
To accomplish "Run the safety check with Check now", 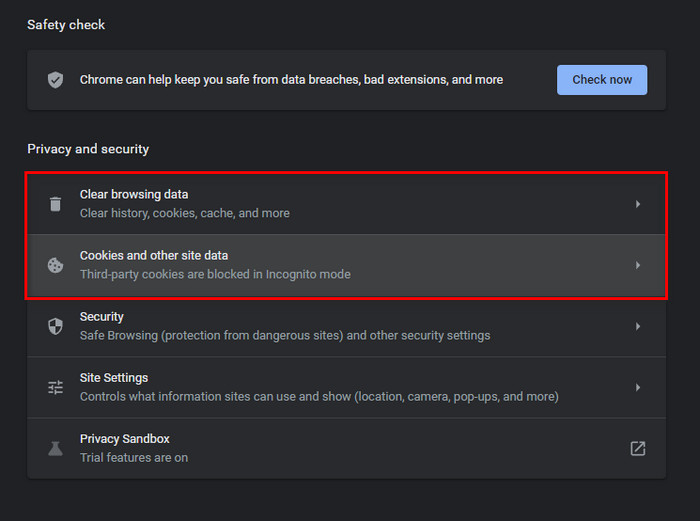I will [x=602, y=80].
